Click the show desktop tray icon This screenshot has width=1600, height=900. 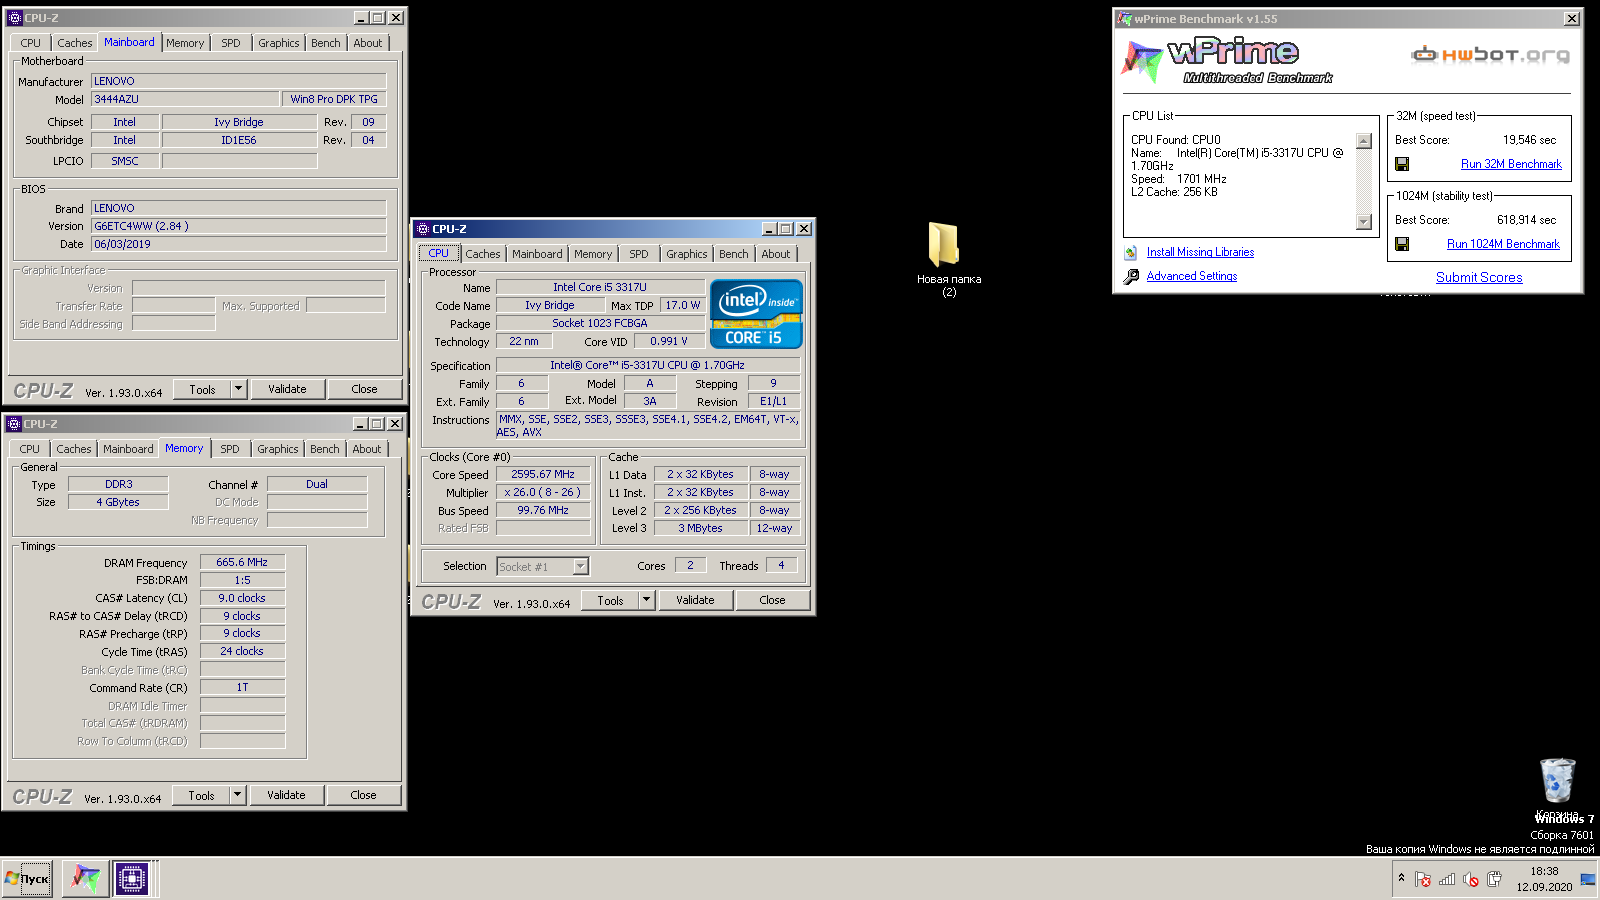point(1588,879)
